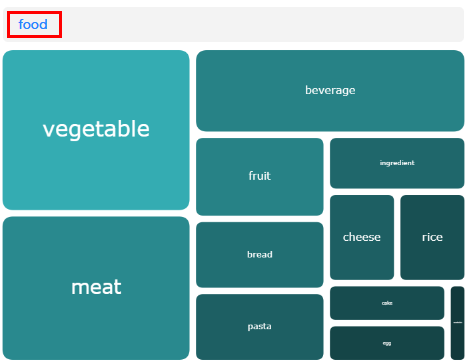Select the rice tile
Viewport: 472px width, 364px height.
pos(432,237)
